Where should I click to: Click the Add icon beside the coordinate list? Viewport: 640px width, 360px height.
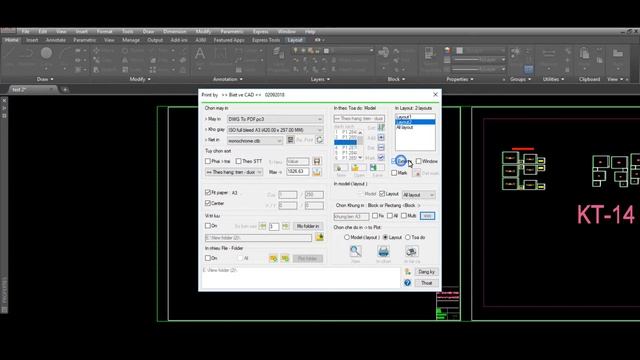[381, 138]
